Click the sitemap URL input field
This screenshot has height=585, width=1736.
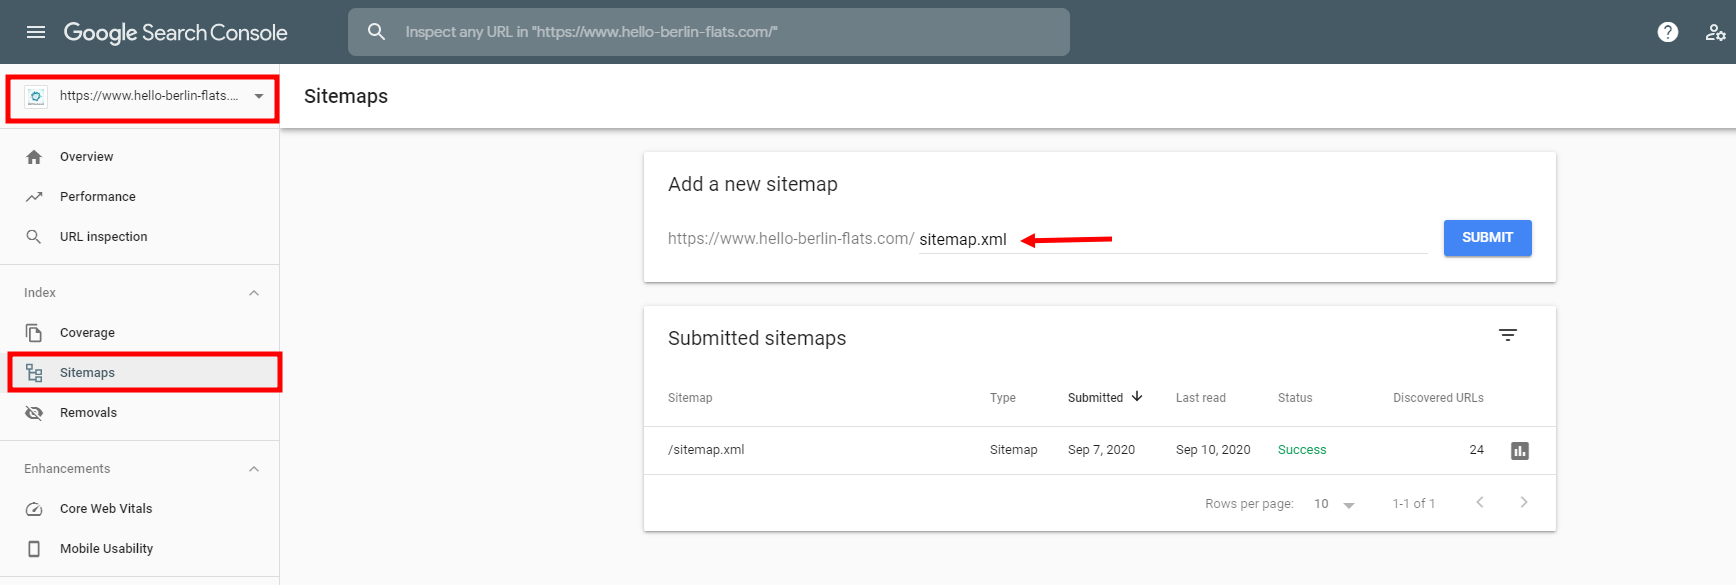1170,240
